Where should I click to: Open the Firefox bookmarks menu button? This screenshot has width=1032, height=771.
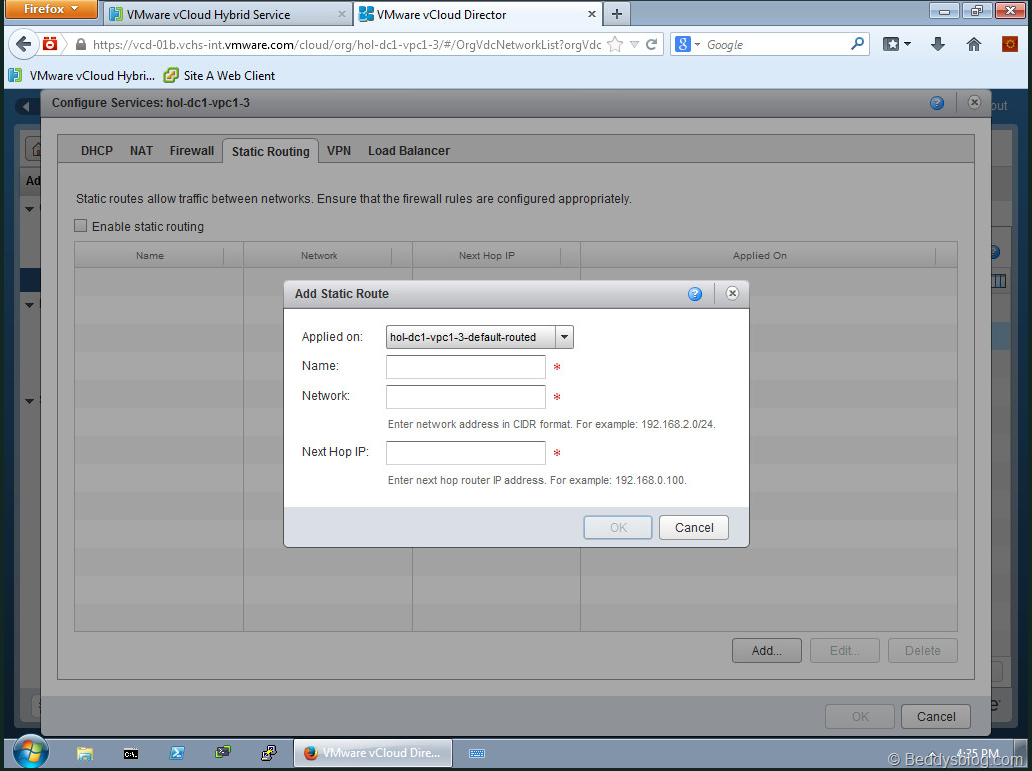pos(896,44)
